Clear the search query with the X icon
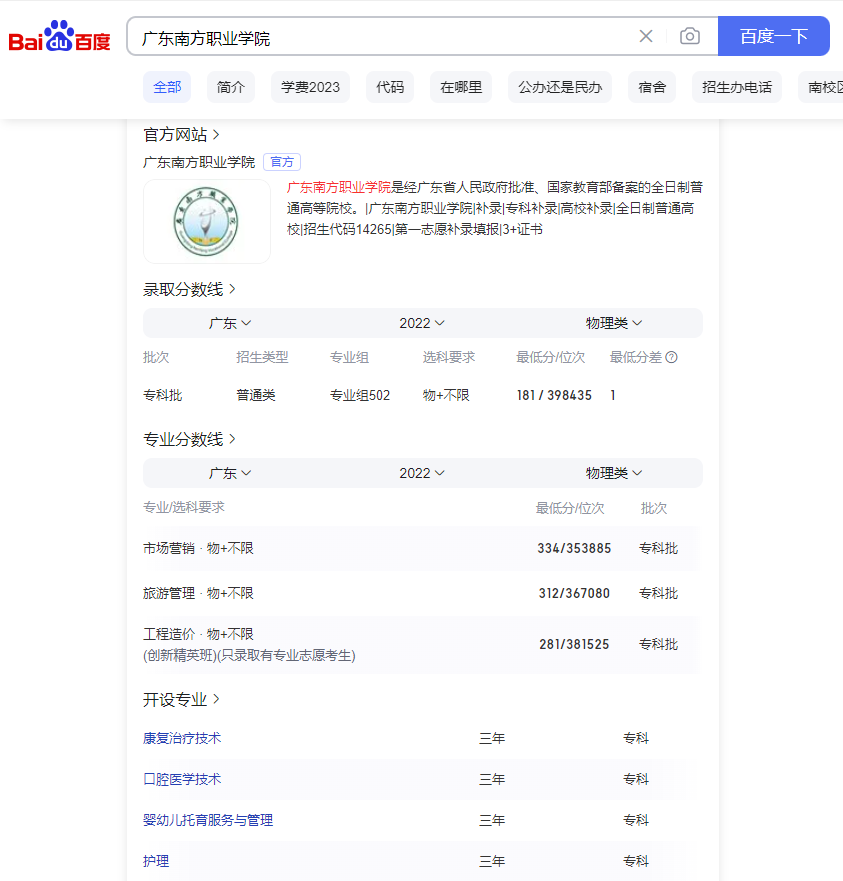Screen dimensions: 843x881 645,36
